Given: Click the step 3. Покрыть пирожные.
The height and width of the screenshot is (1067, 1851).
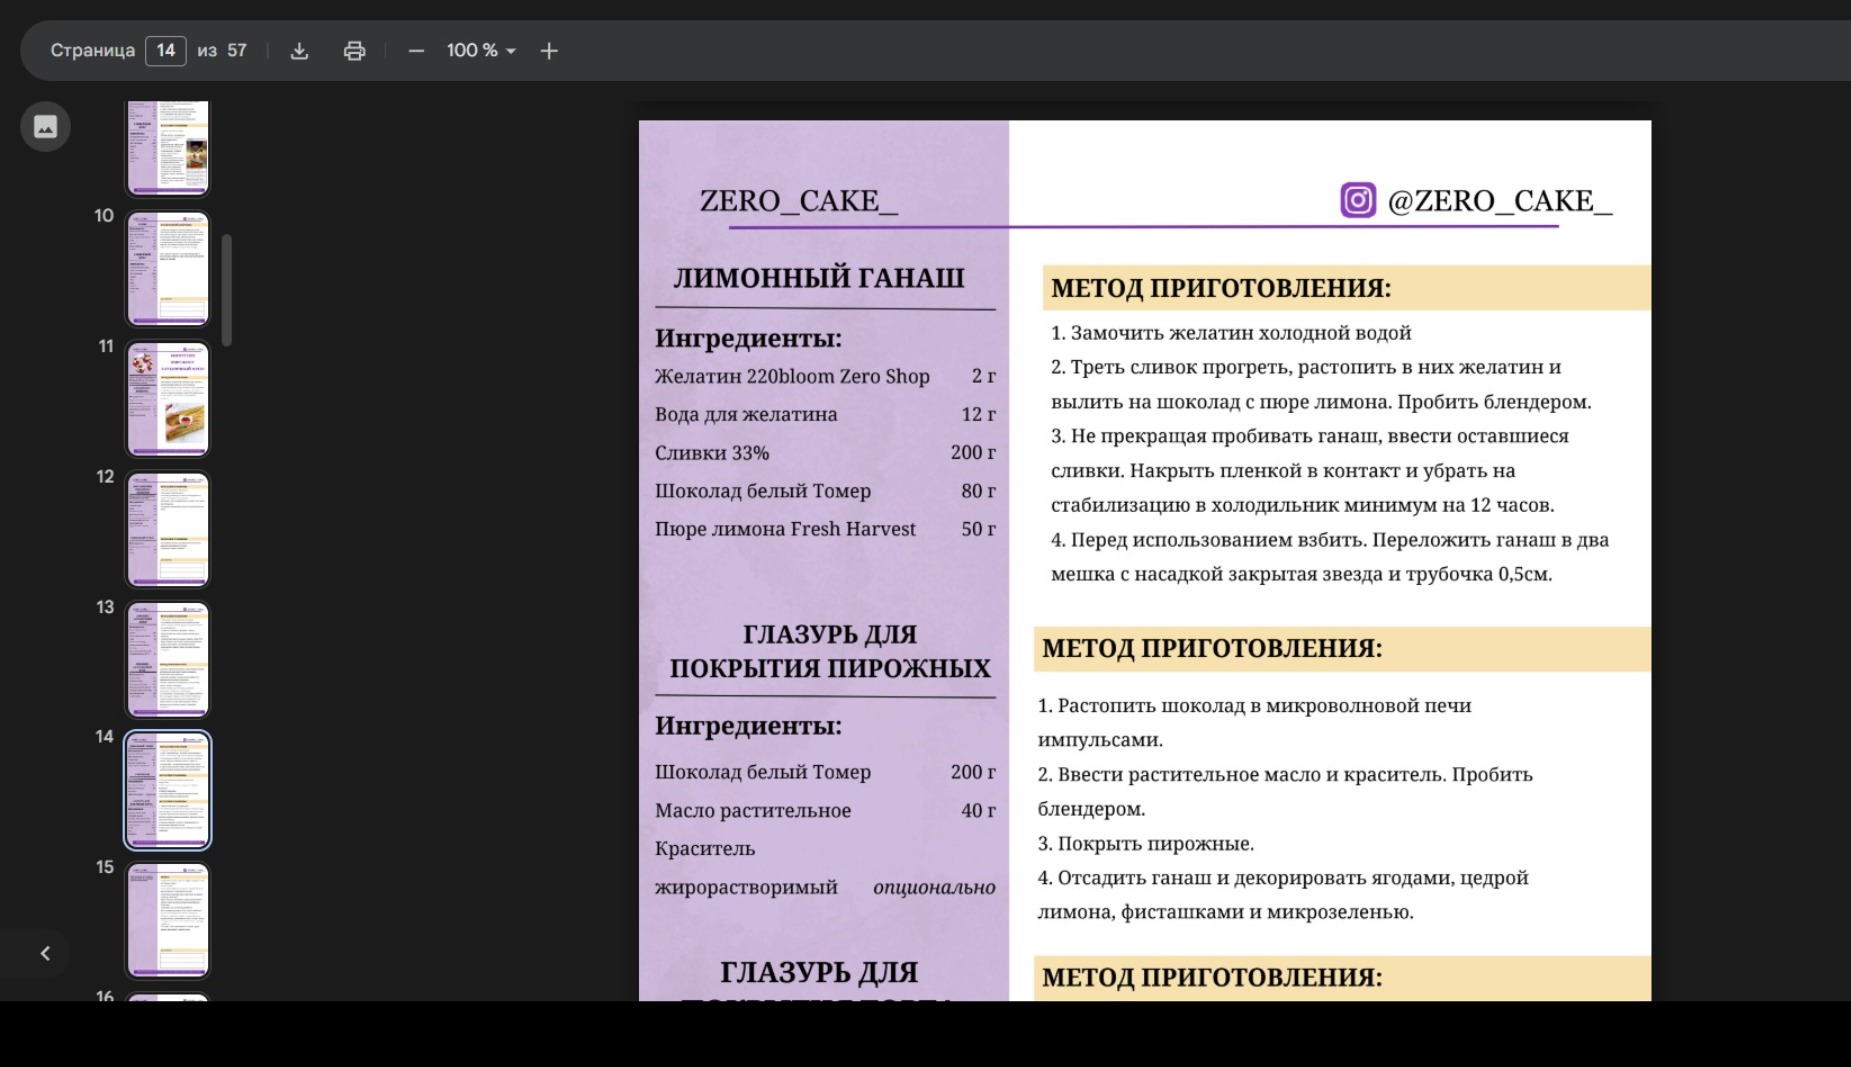Looking at the screenshot, I should point(1146,844).
